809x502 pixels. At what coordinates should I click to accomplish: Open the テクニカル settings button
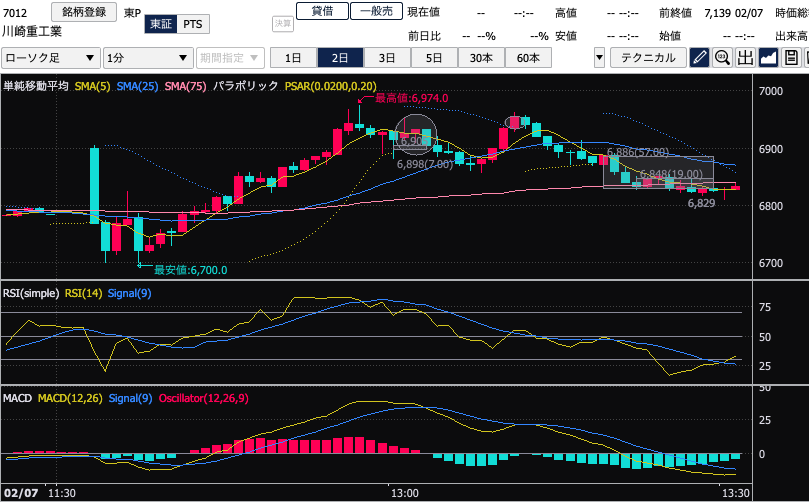pos(648,58)
